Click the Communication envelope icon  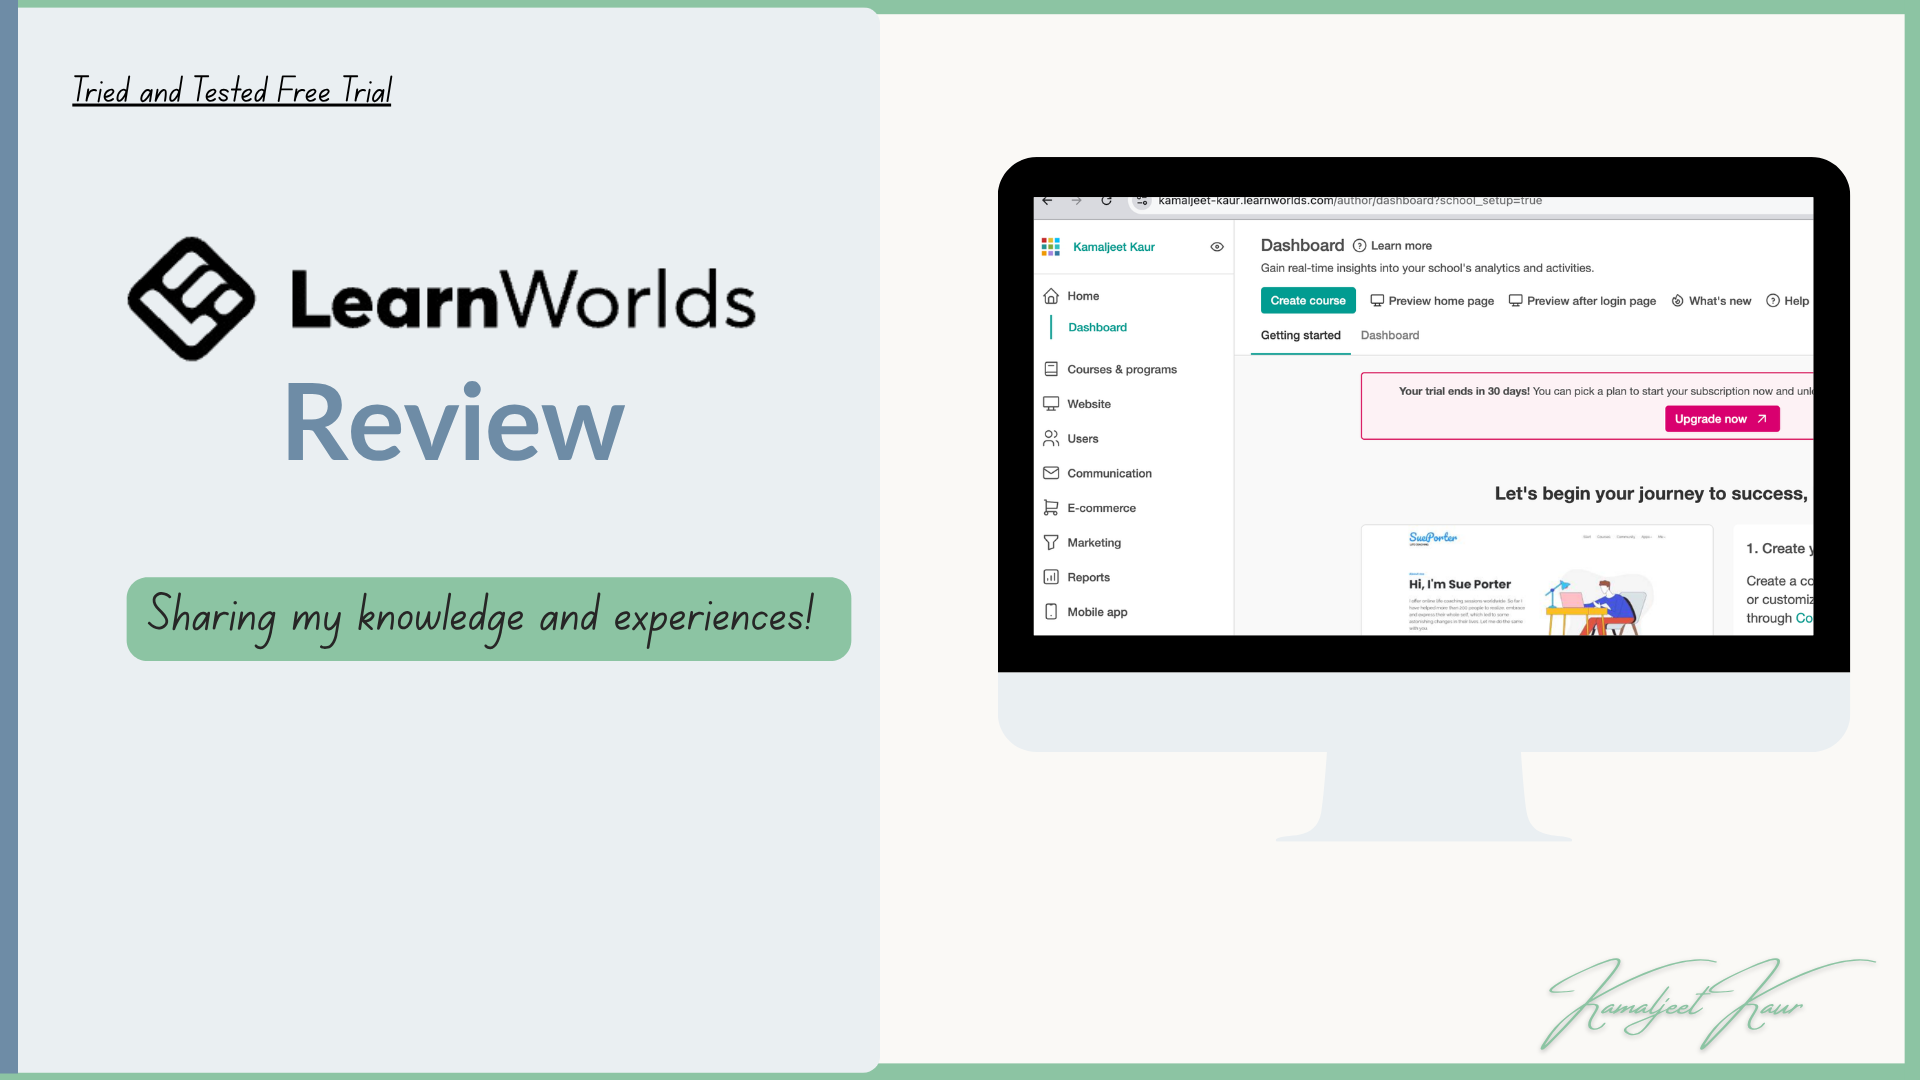point(1051,473)
